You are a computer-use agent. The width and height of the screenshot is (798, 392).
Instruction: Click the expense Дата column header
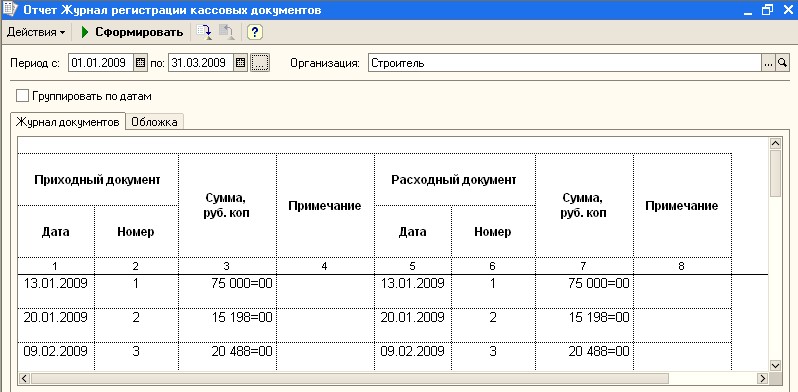tap(413, 232)
